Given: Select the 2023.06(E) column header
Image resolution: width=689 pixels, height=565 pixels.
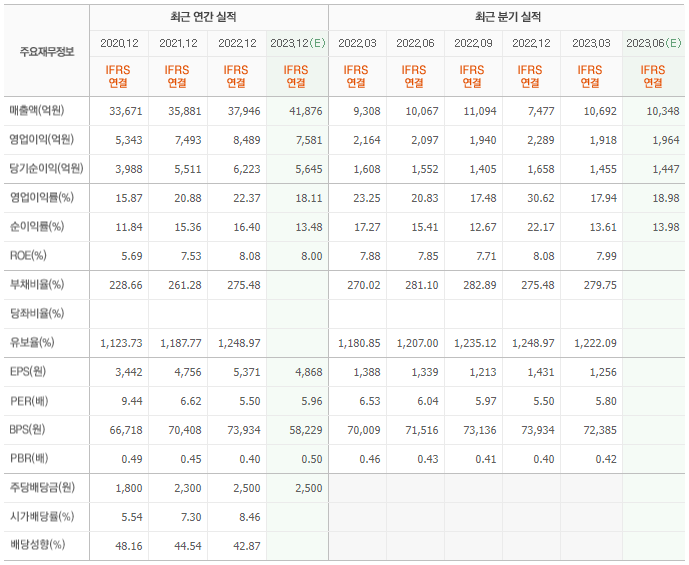Looking at the screenshot, I should (x=654, y=43).
